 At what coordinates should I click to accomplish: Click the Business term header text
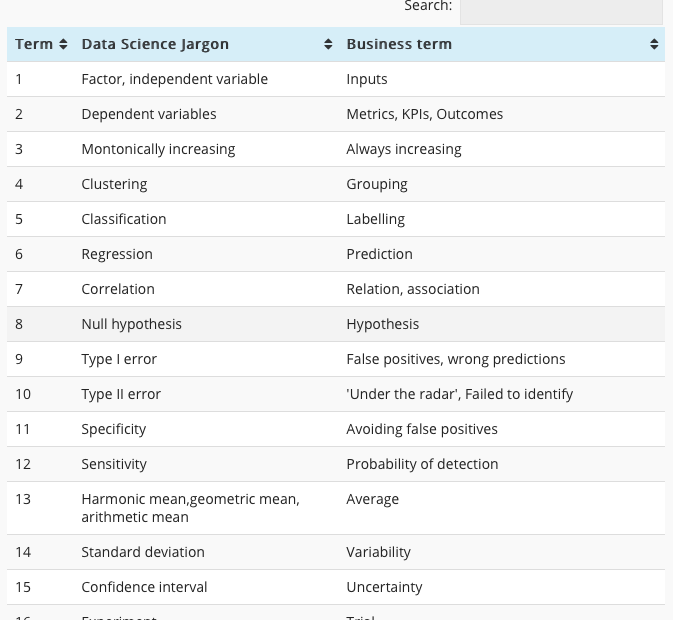[399, 44]
